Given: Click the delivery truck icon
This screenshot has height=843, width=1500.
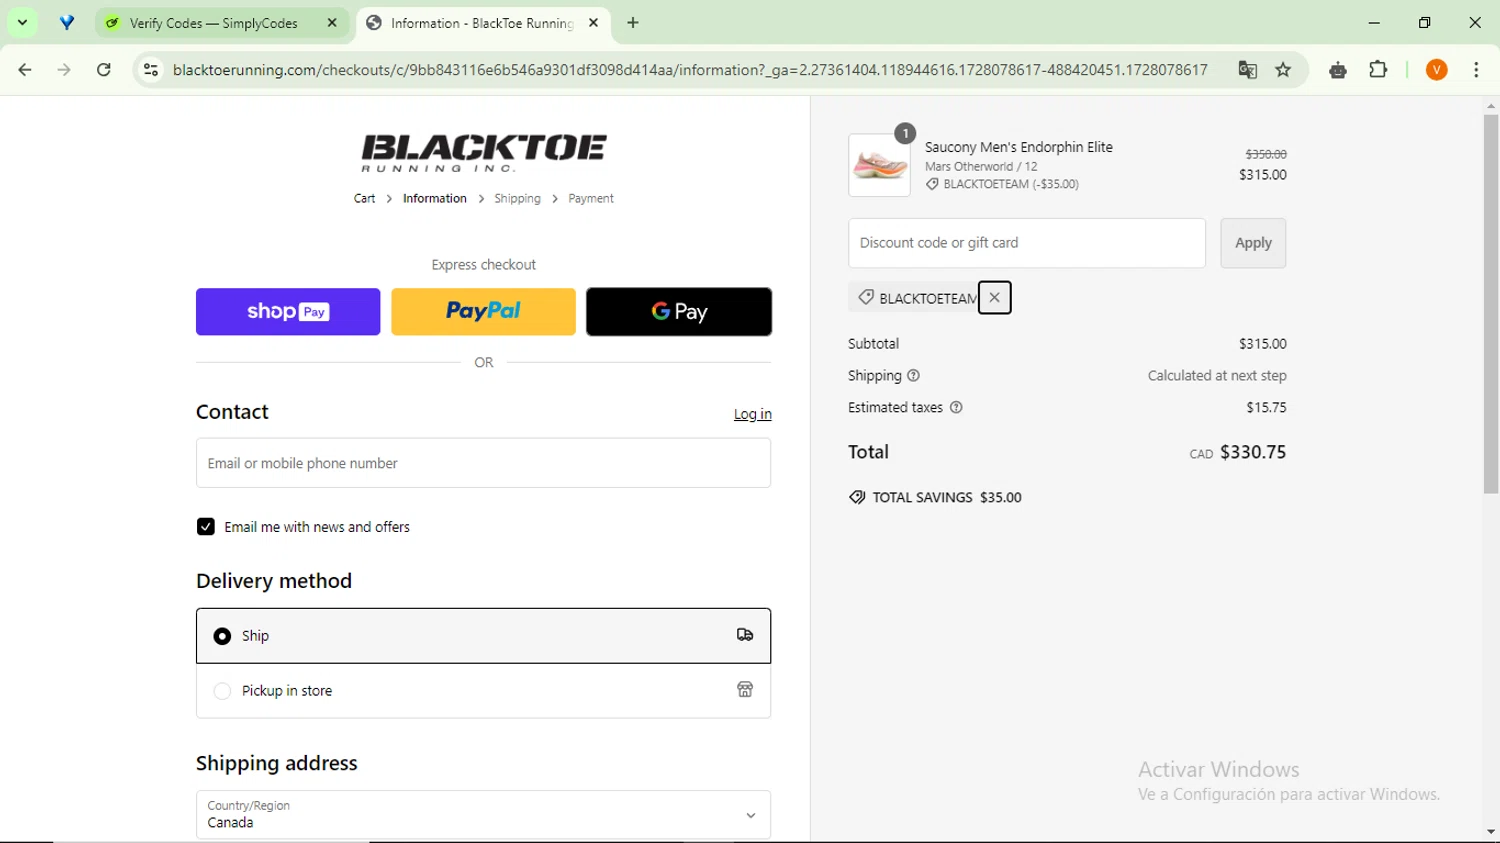Looking at the screenshot, I should (745, 635).
